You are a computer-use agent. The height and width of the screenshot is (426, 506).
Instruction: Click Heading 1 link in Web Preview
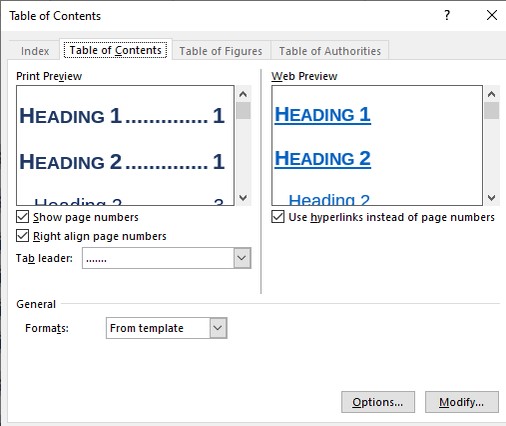tap(323, 115)
